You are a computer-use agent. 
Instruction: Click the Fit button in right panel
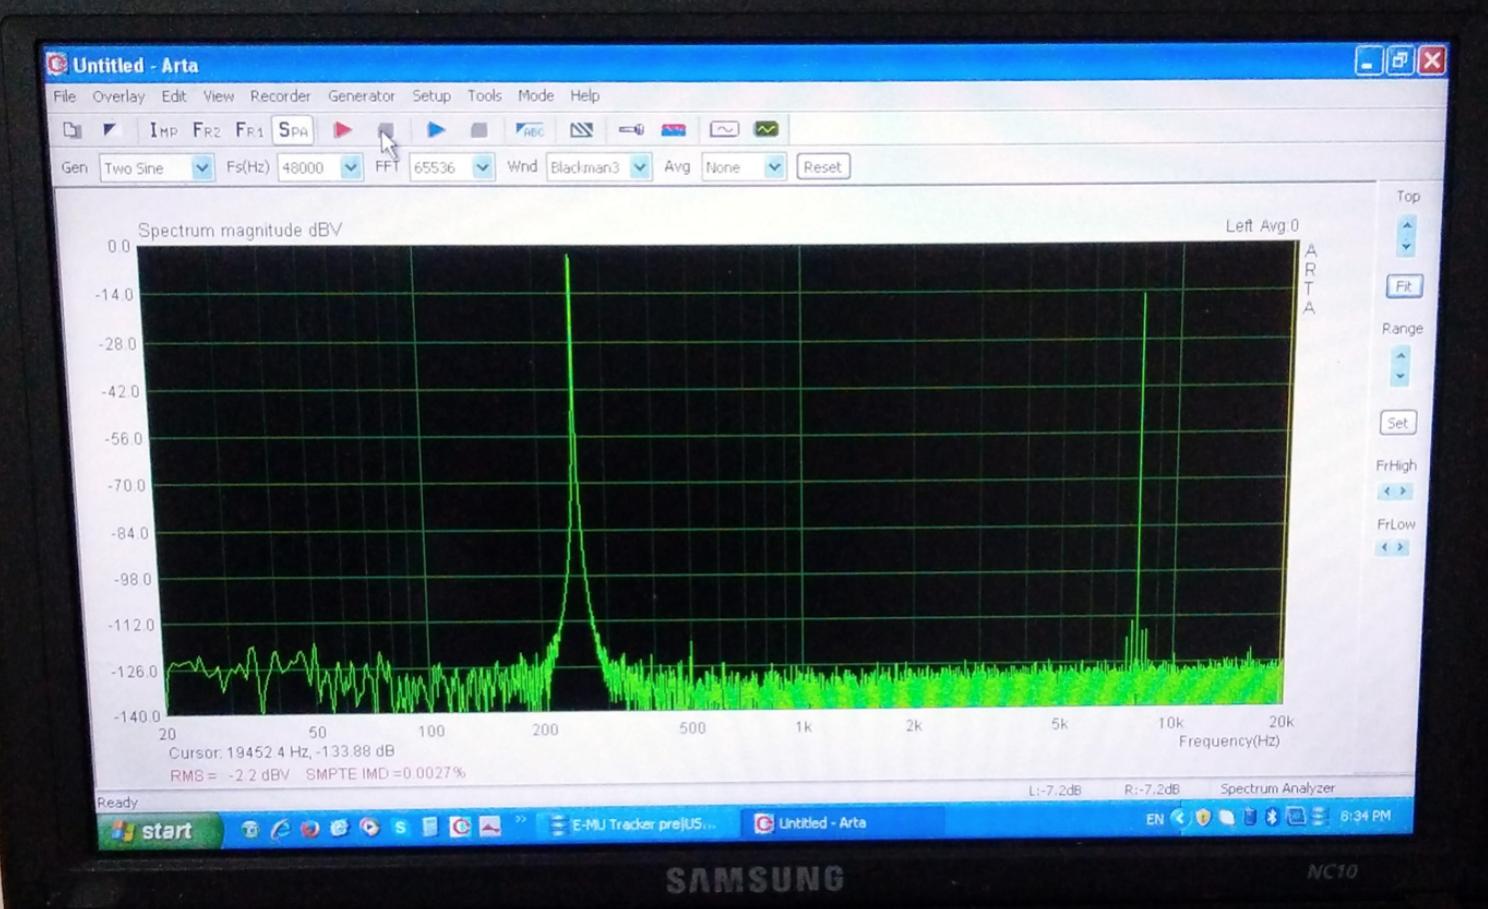1404,287
